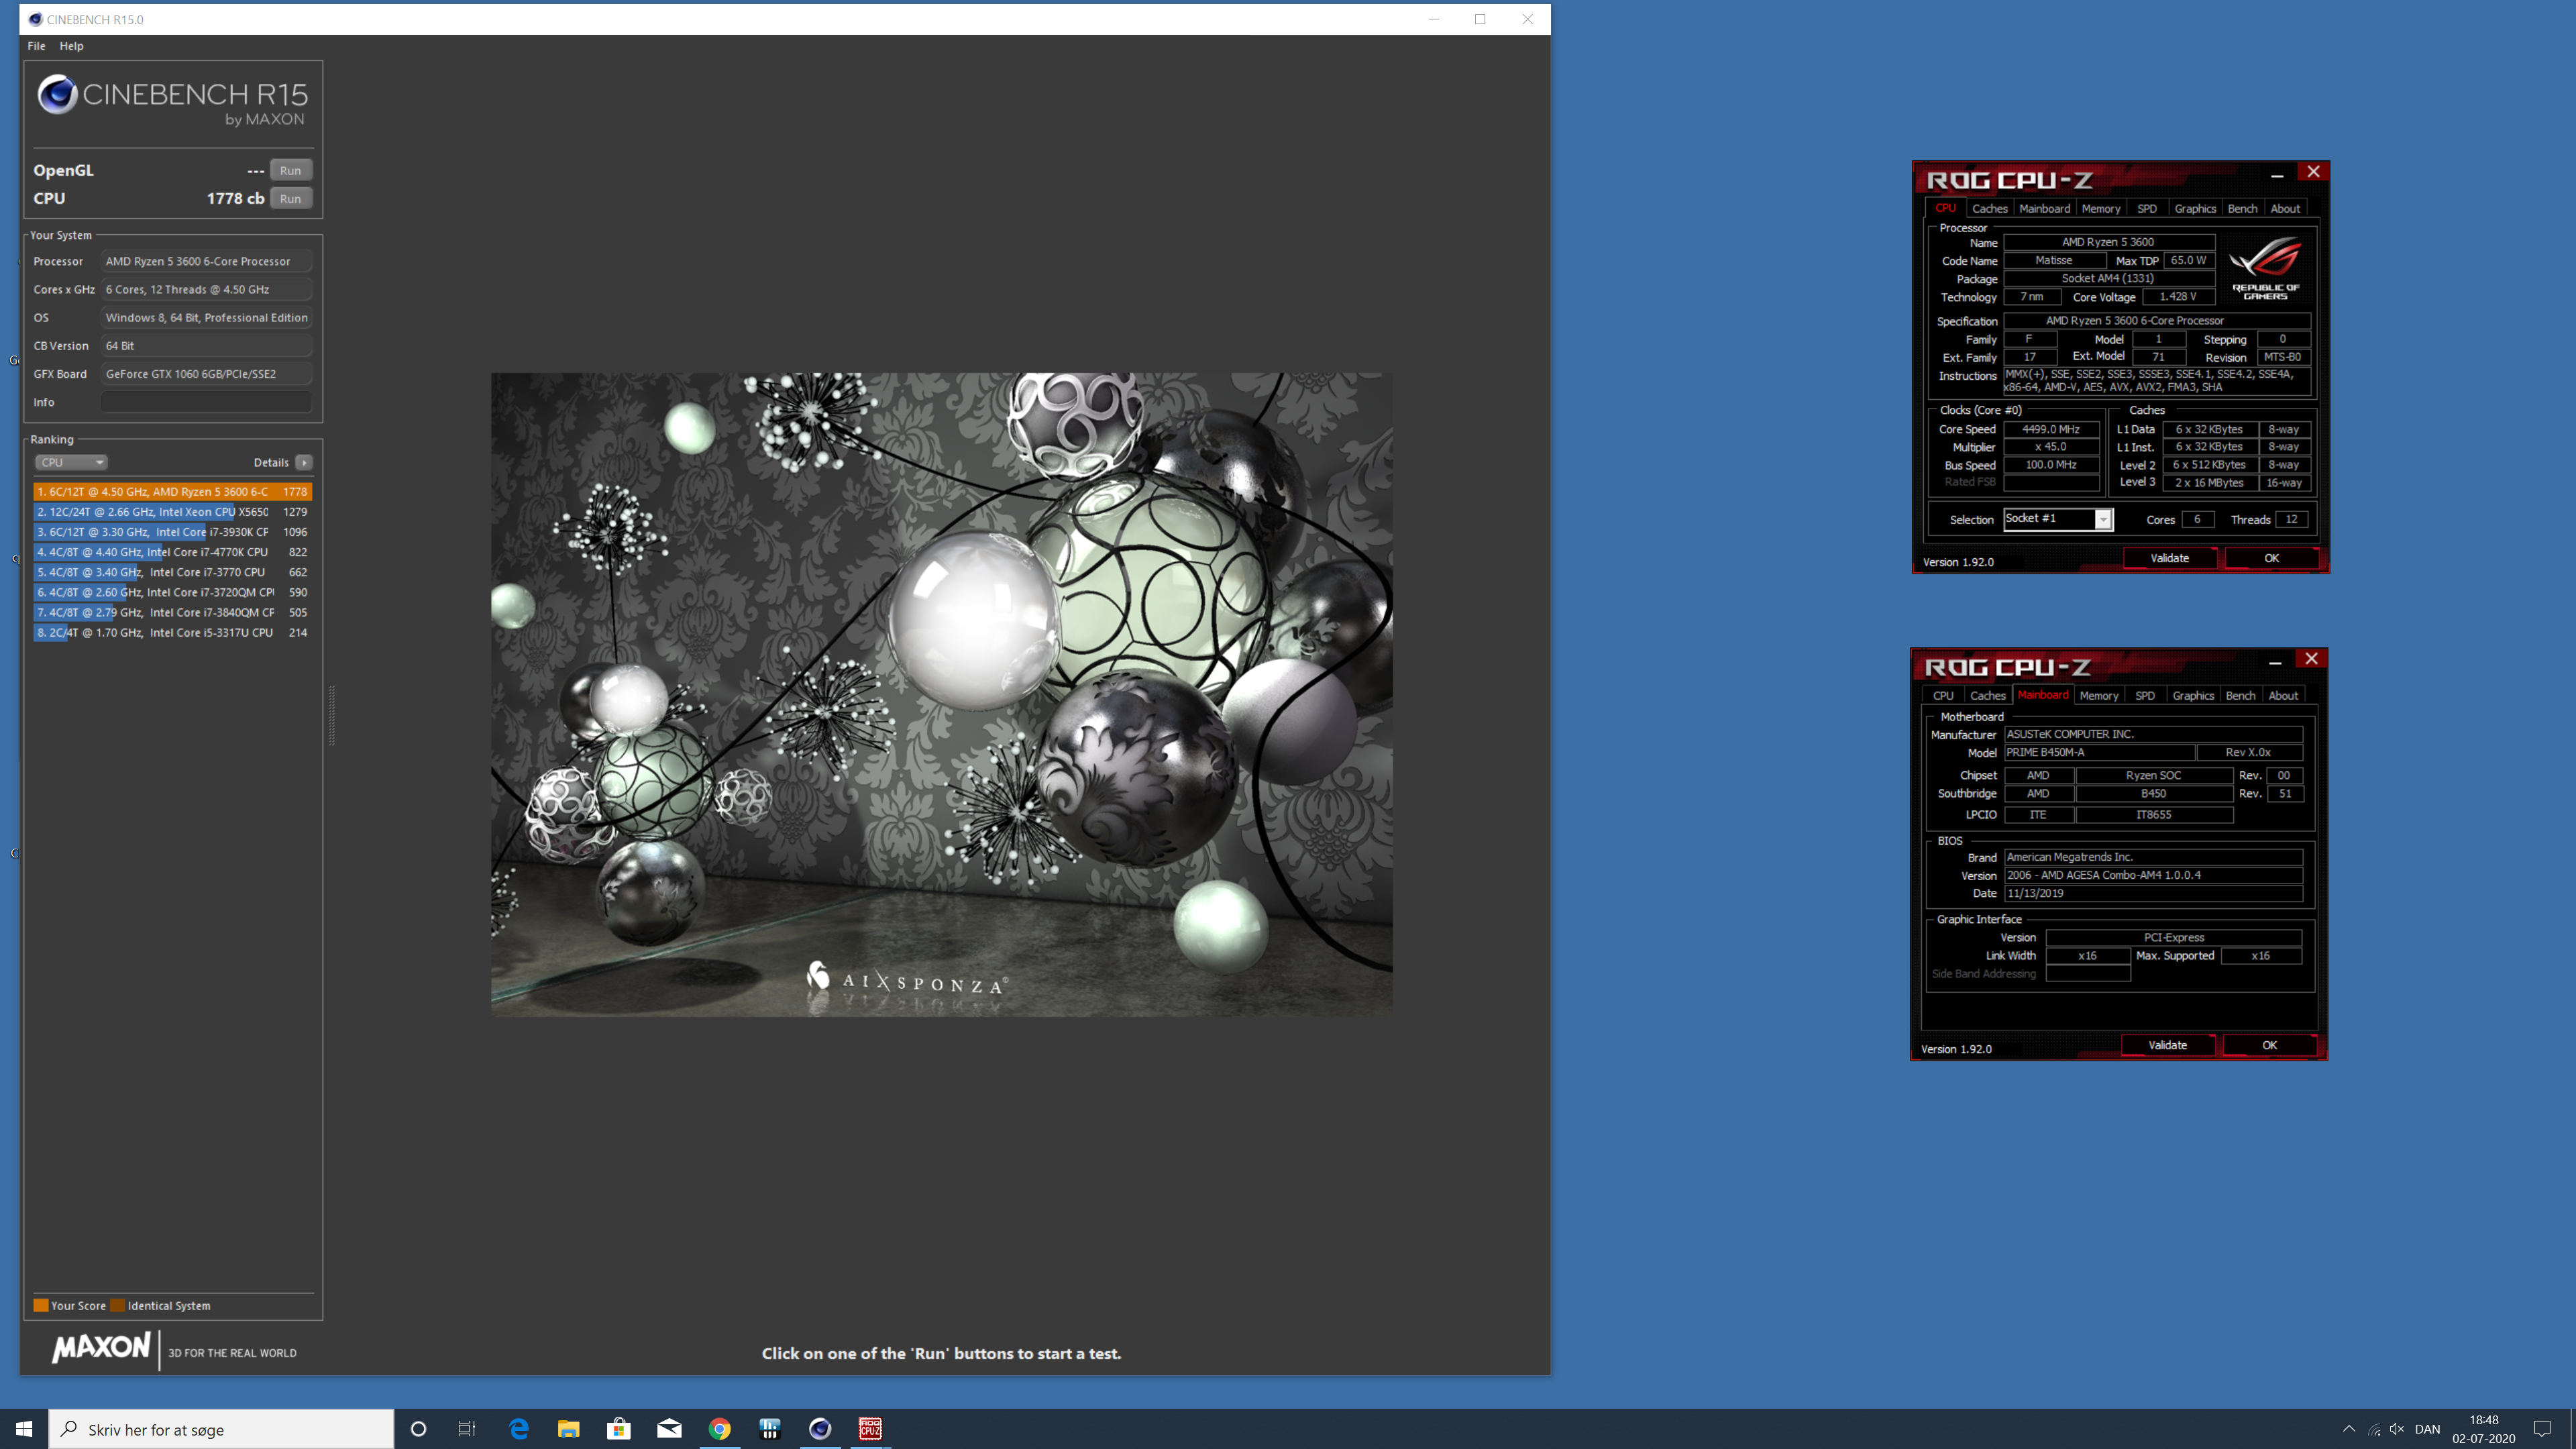Switch to ROG CPU-Z on taskbar
The image size is (2576, 1449).
tap(870, 1429)
